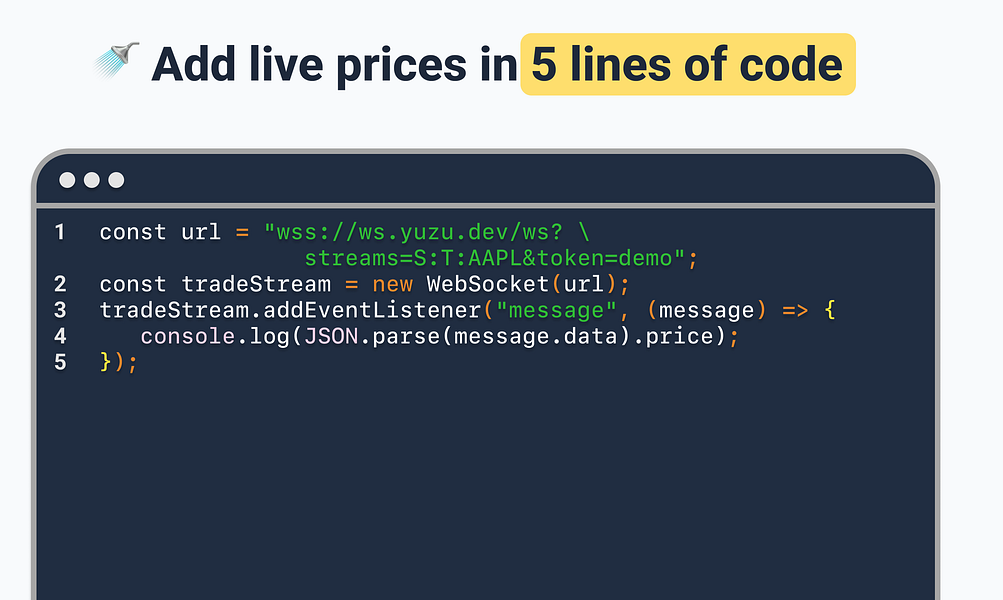Click the closing brace on line 5
1003x600 pixels.
(106, 363)
